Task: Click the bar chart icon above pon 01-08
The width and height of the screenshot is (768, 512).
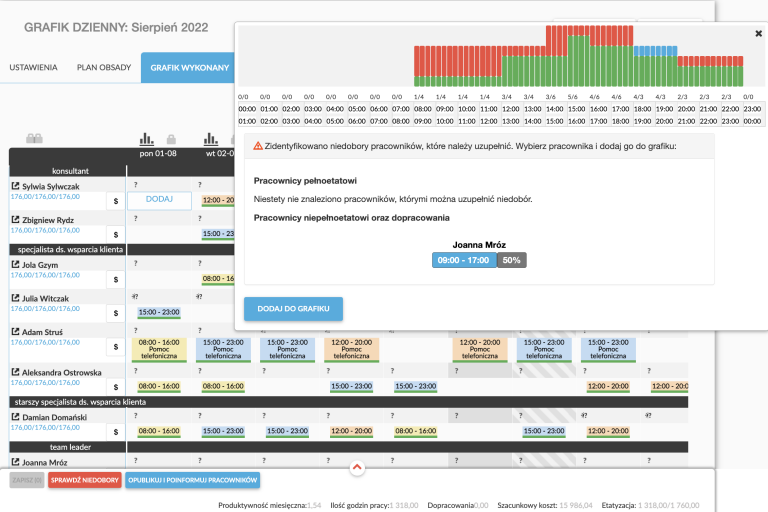Action: pyautogui.click(x=147, y=139)
